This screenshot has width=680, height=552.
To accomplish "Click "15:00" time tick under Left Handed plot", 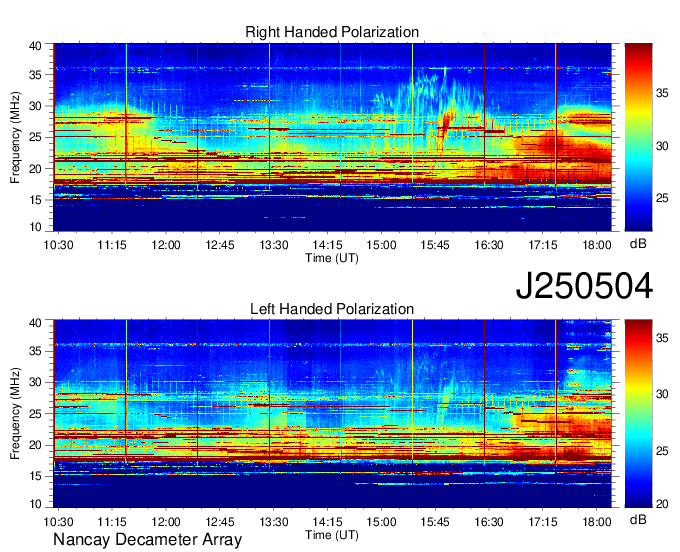I will (381, 522).
